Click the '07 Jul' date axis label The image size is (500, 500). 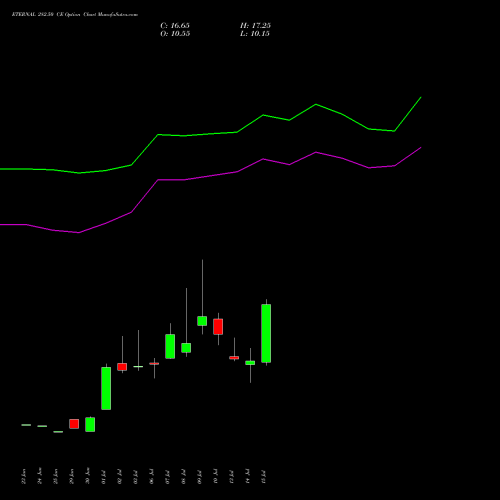coord(168,477)
